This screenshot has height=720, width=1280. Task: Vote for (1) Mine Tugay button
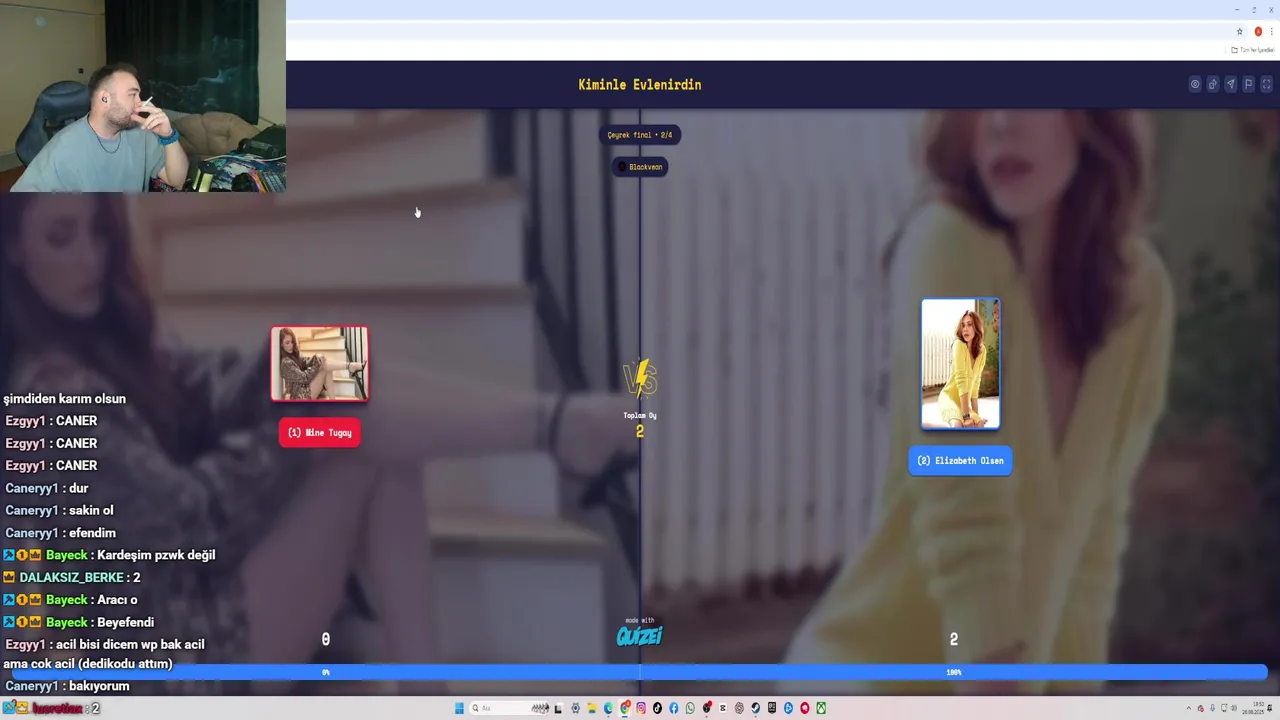320,433
